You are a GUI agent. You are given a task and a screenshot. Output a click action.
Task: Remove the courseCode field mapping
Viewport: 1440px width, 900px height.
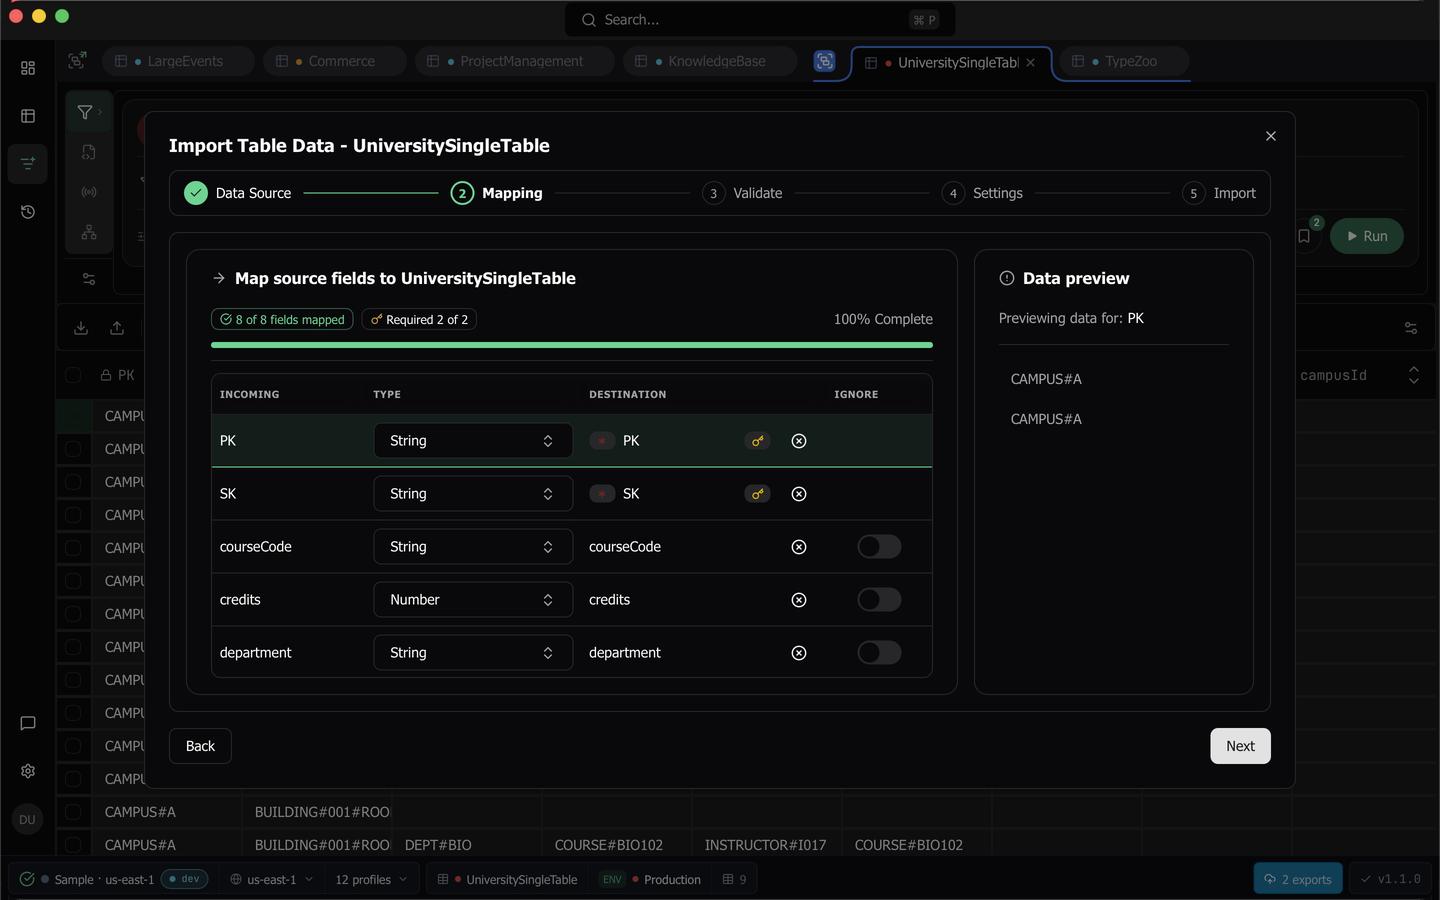[799, 547]
